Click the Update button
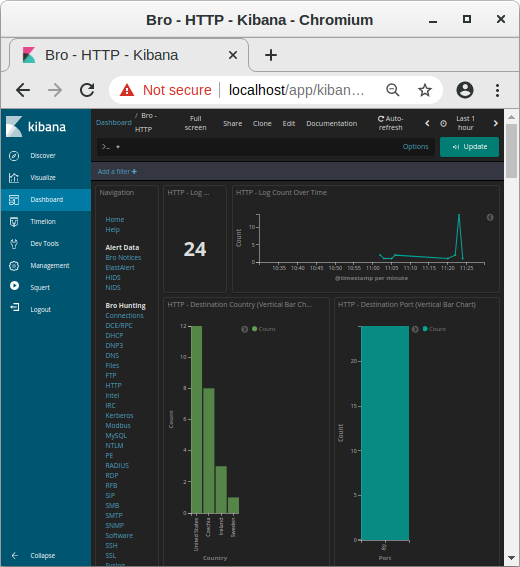520x567 pixels. [x=469, y=147]
